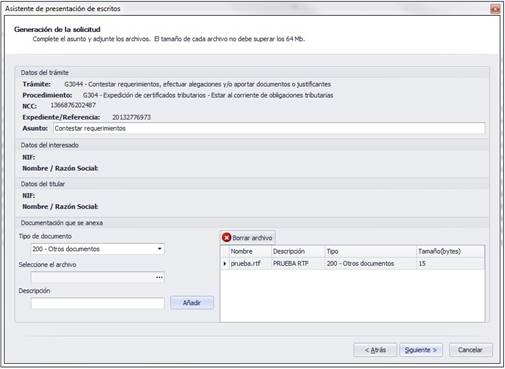Click the Asunto text field

tap(269, 128)
